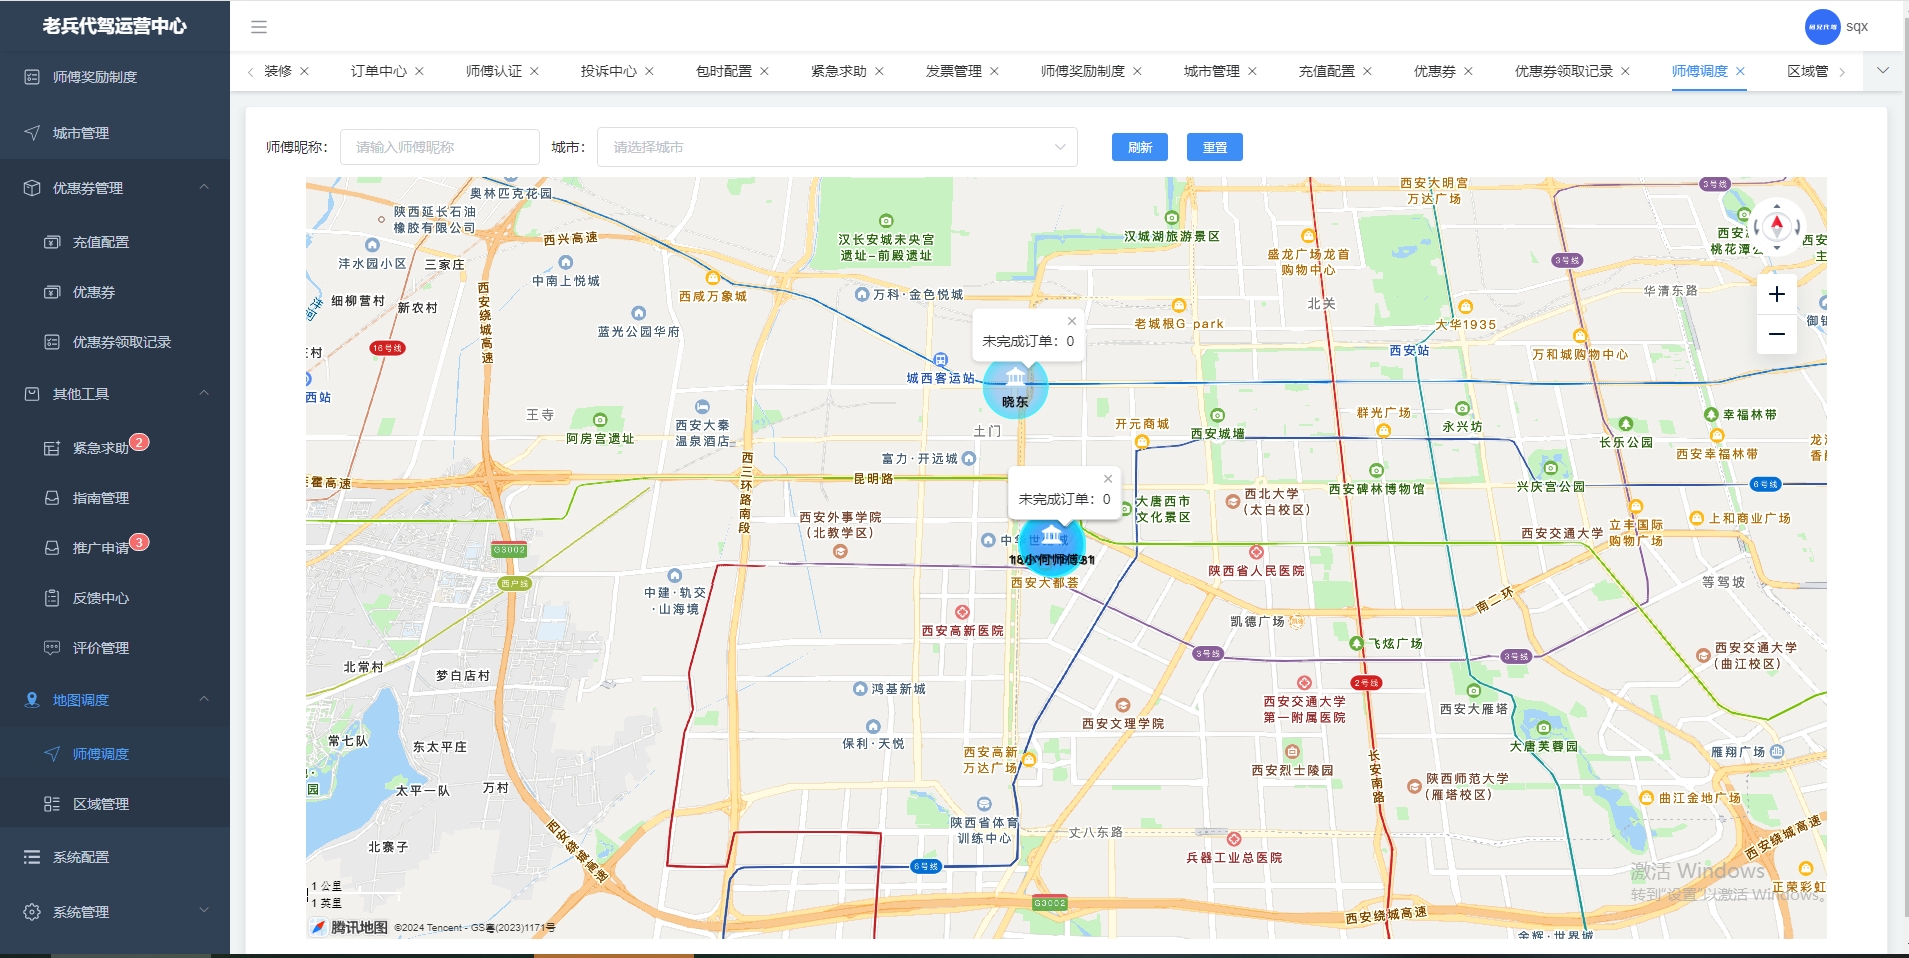Toggle sidebar with hamburger menu icon
The height and width of the screenshot is (958, 1909).
pyautogui.click(x=259, y=27)
